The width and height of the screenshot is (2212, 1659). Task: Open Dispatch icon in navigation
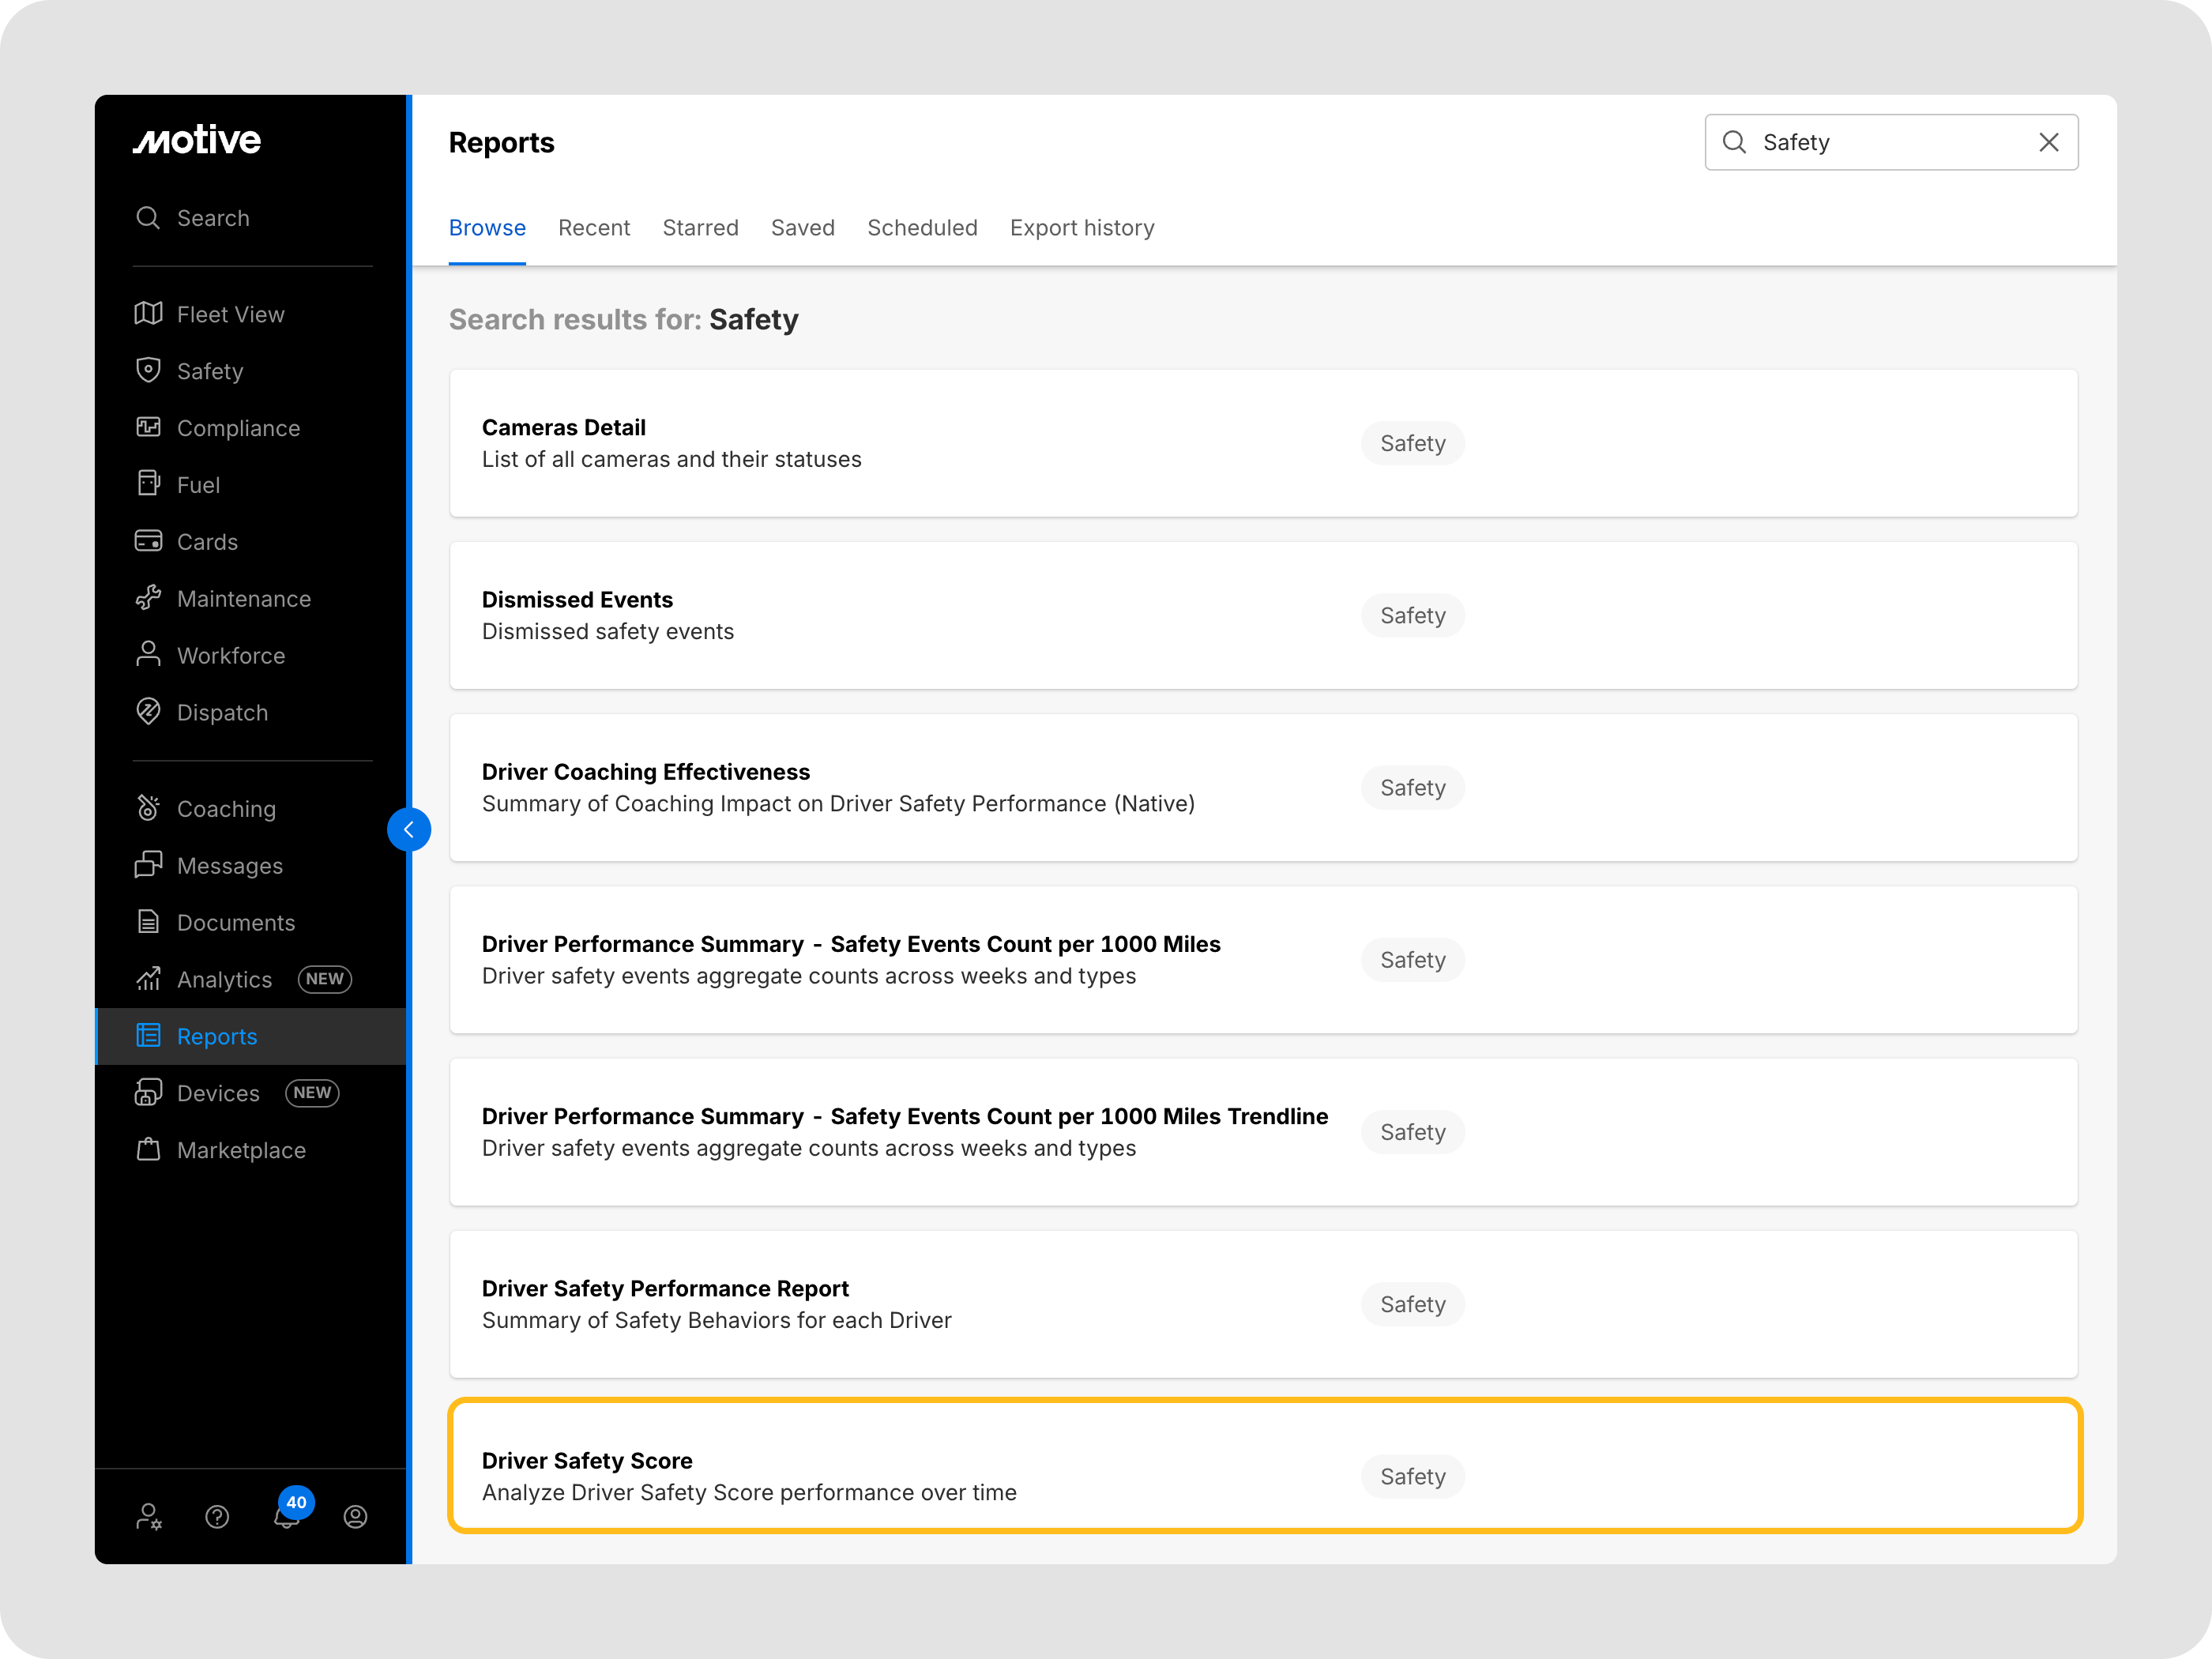point(148,712)
